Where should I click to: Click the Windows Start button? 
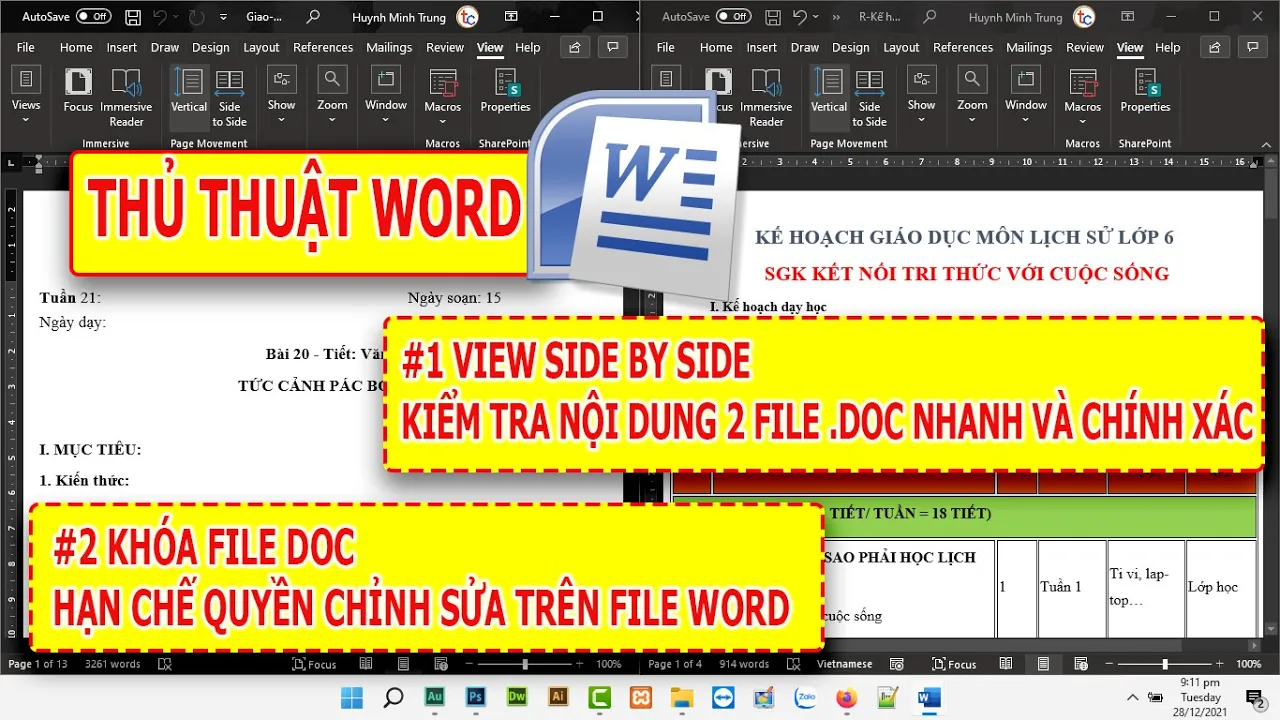(x=352, y=697)
